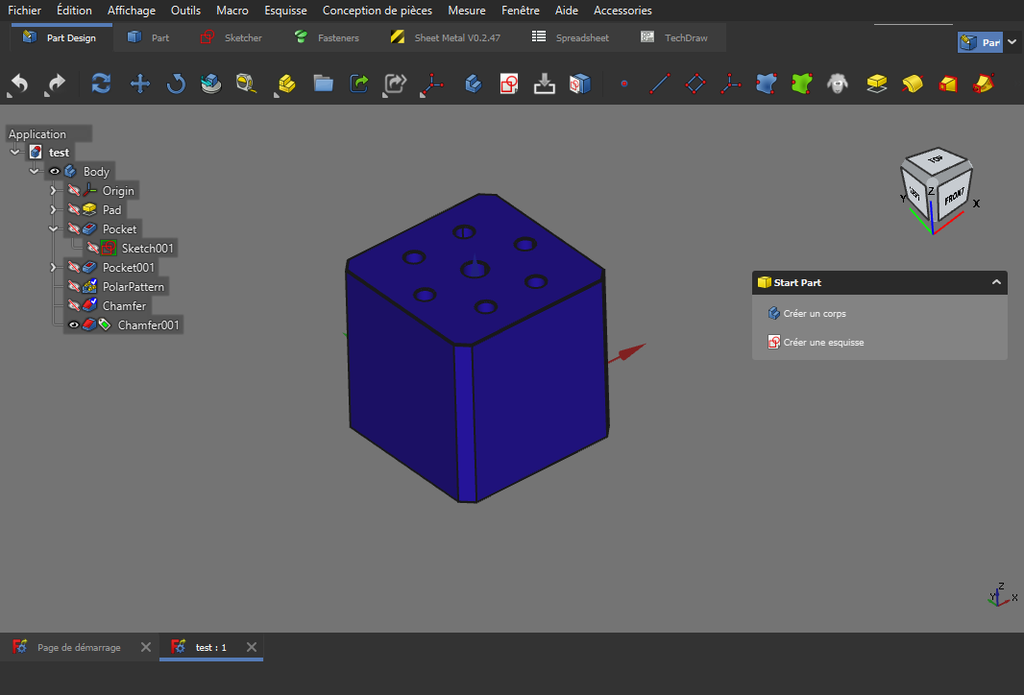Click the undo arrow in the toolbar

(x=18, y=85)
